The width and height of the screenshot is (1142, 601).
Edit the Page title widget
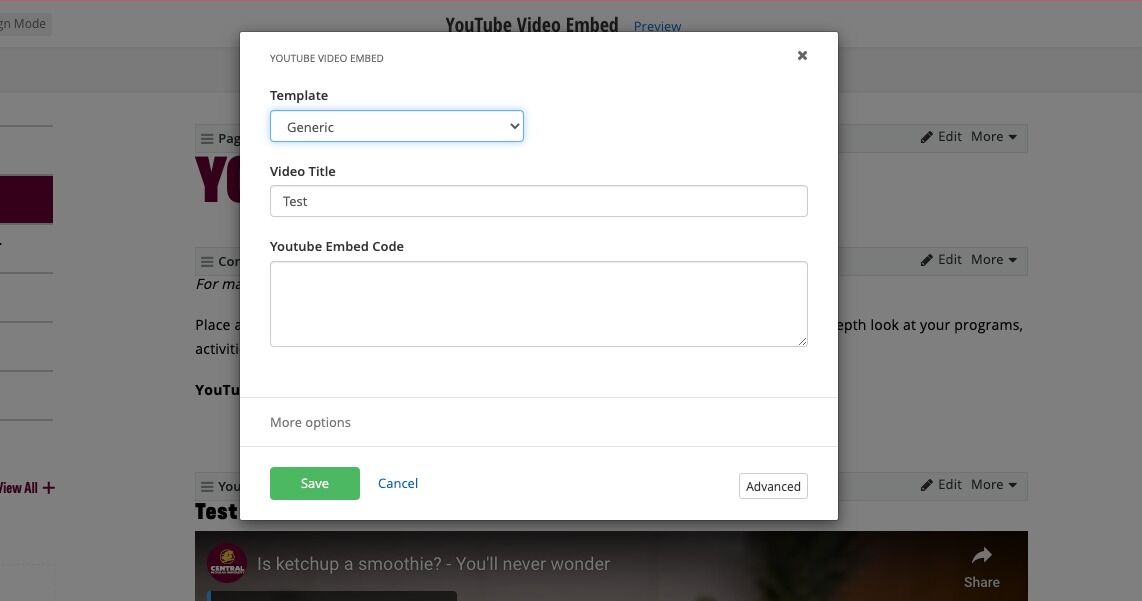[941, 137]
